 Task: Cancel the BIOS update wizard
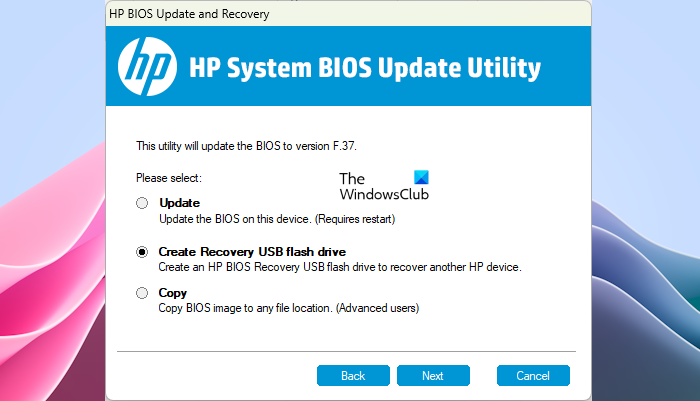533,376
